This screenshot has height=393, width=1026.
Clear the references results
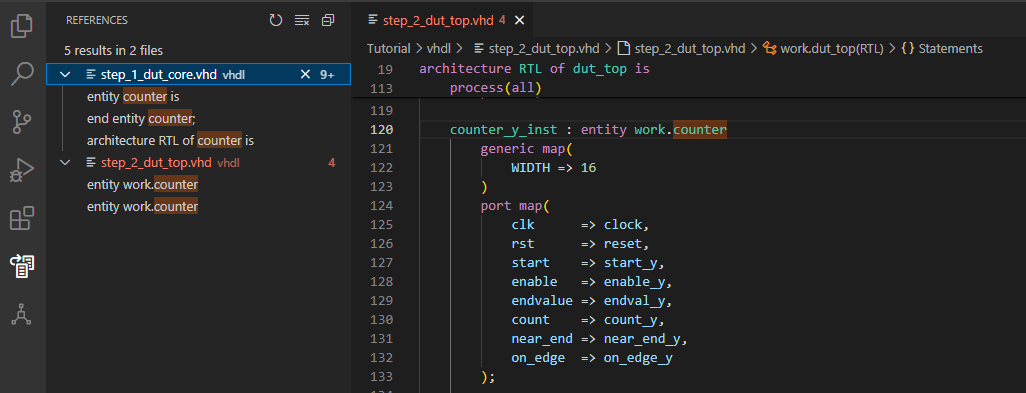pyautogui.click(x=302, y=20)
